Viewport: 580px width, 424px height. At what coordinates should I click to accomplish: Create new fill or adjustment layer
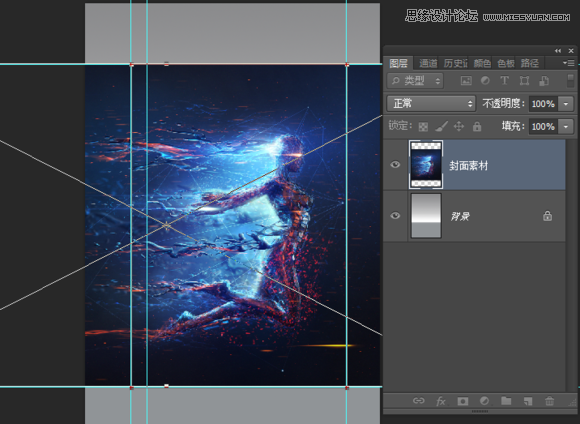484,401
